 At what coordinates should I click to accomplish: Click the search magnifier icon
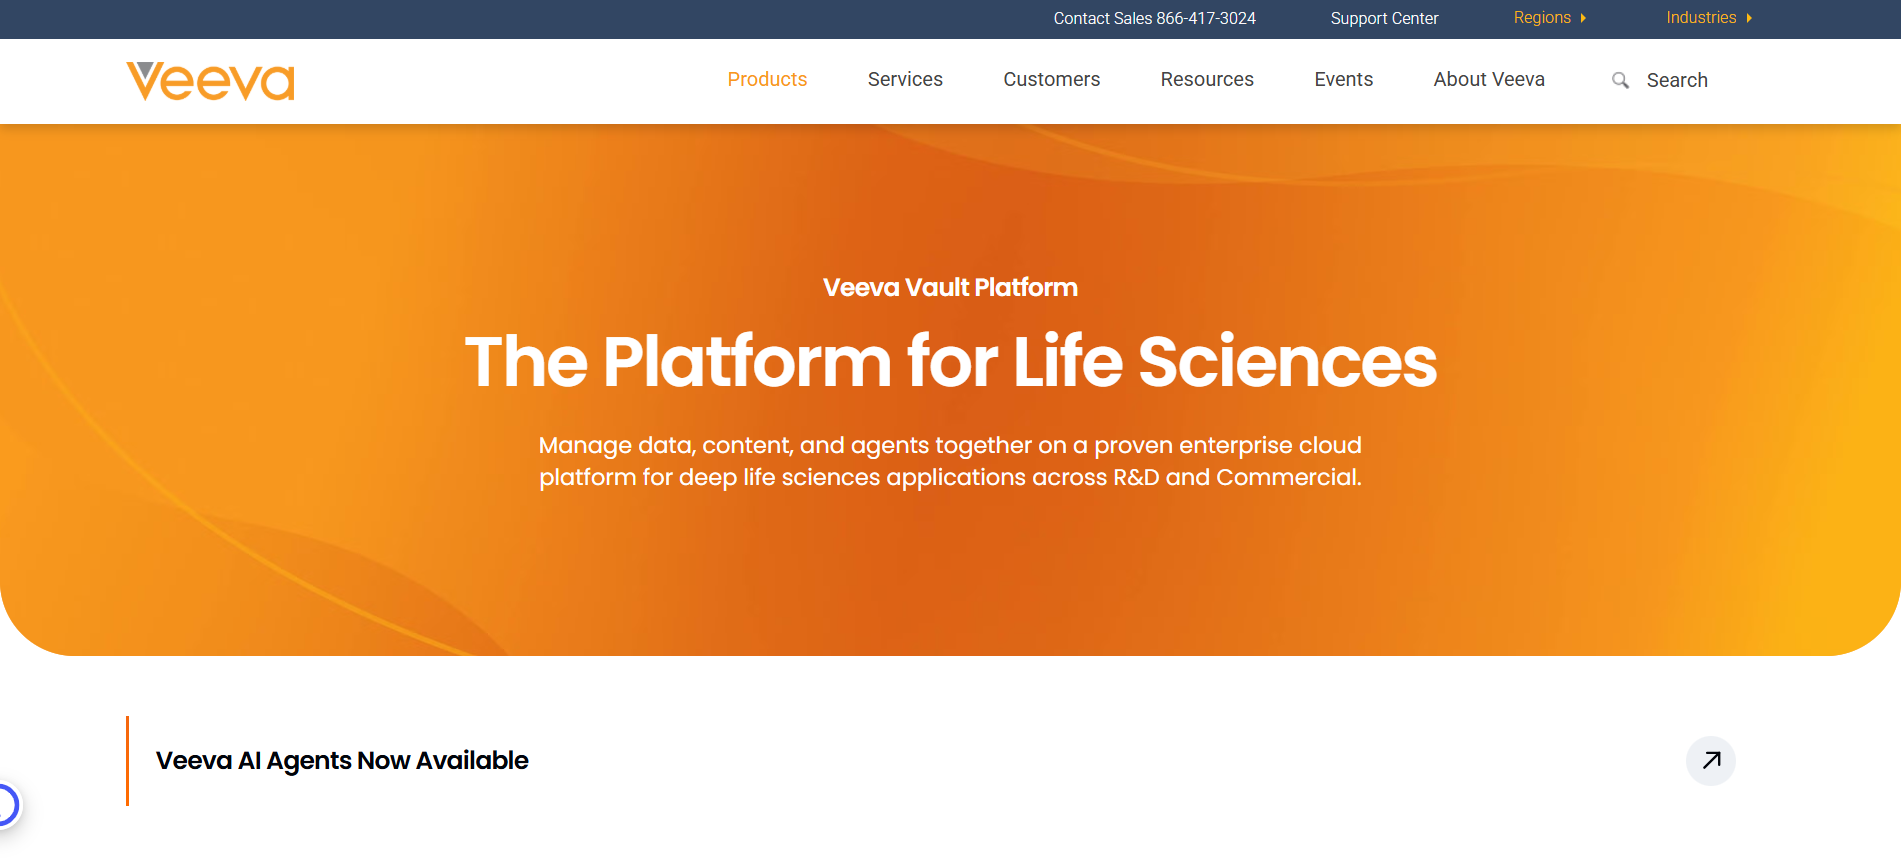tap(1620, 80)
